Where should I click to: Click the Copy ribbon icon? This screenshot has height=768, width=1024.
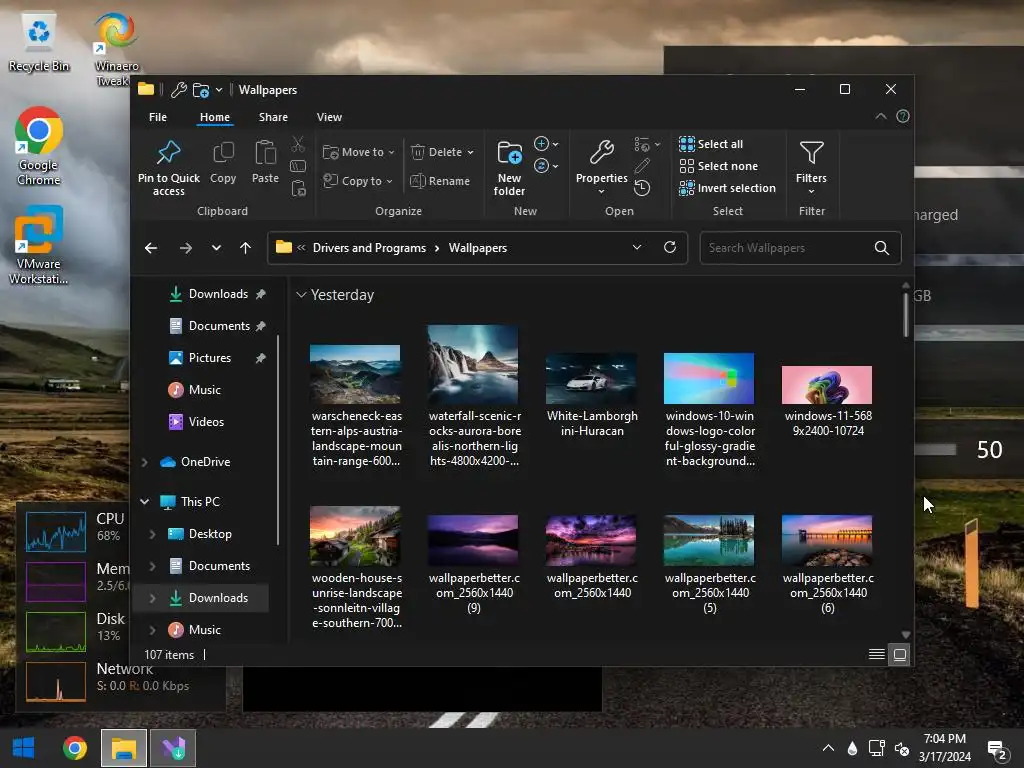pos(223,153)
